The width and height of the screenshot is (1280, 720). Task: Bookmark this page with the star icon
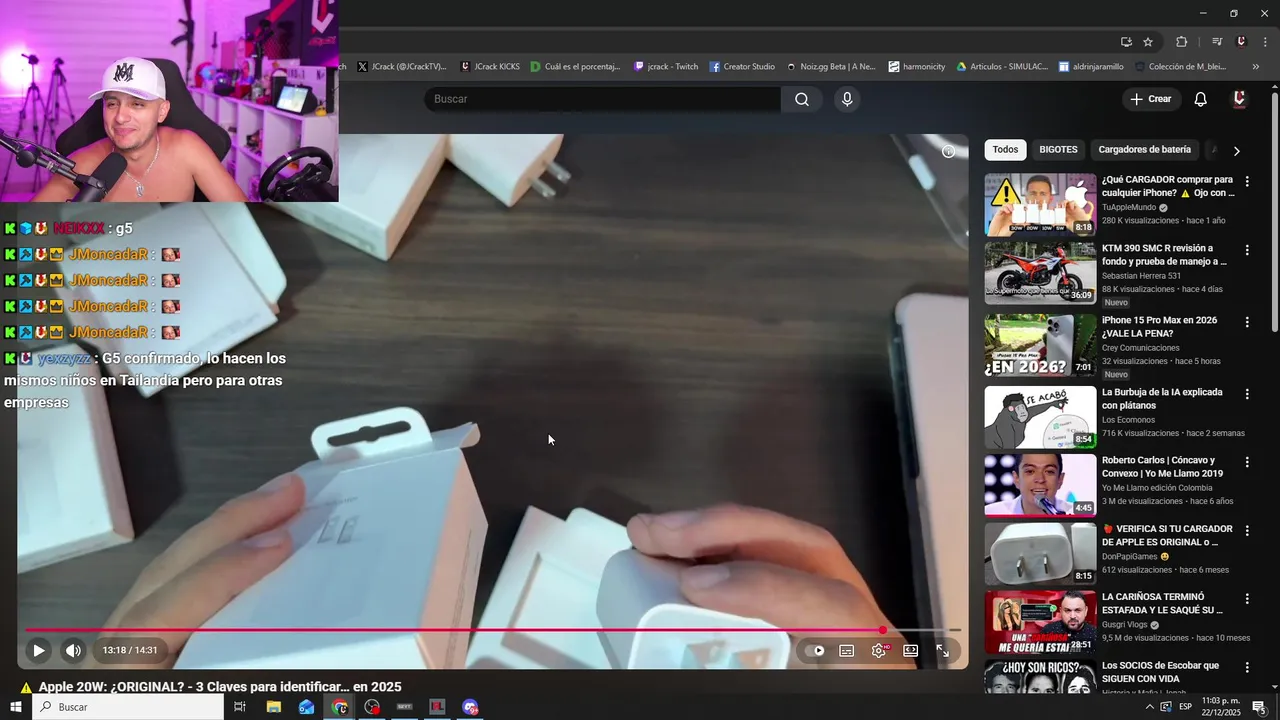1148,42
